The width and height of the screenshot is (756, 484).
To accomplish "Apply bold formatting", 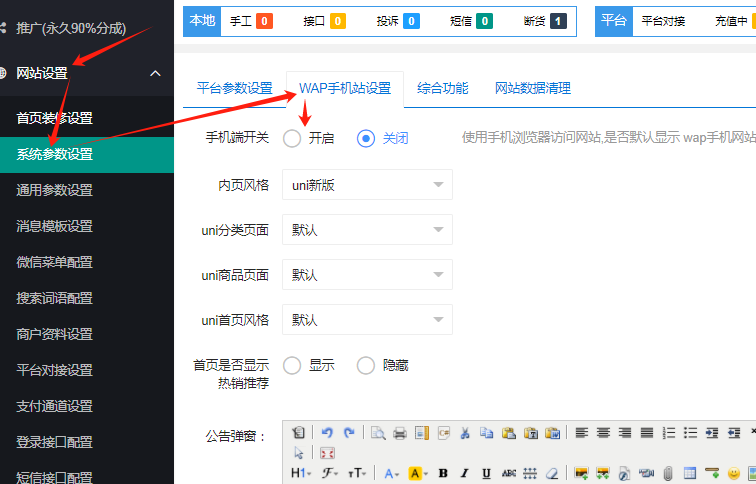I will (x=443, y=473).
